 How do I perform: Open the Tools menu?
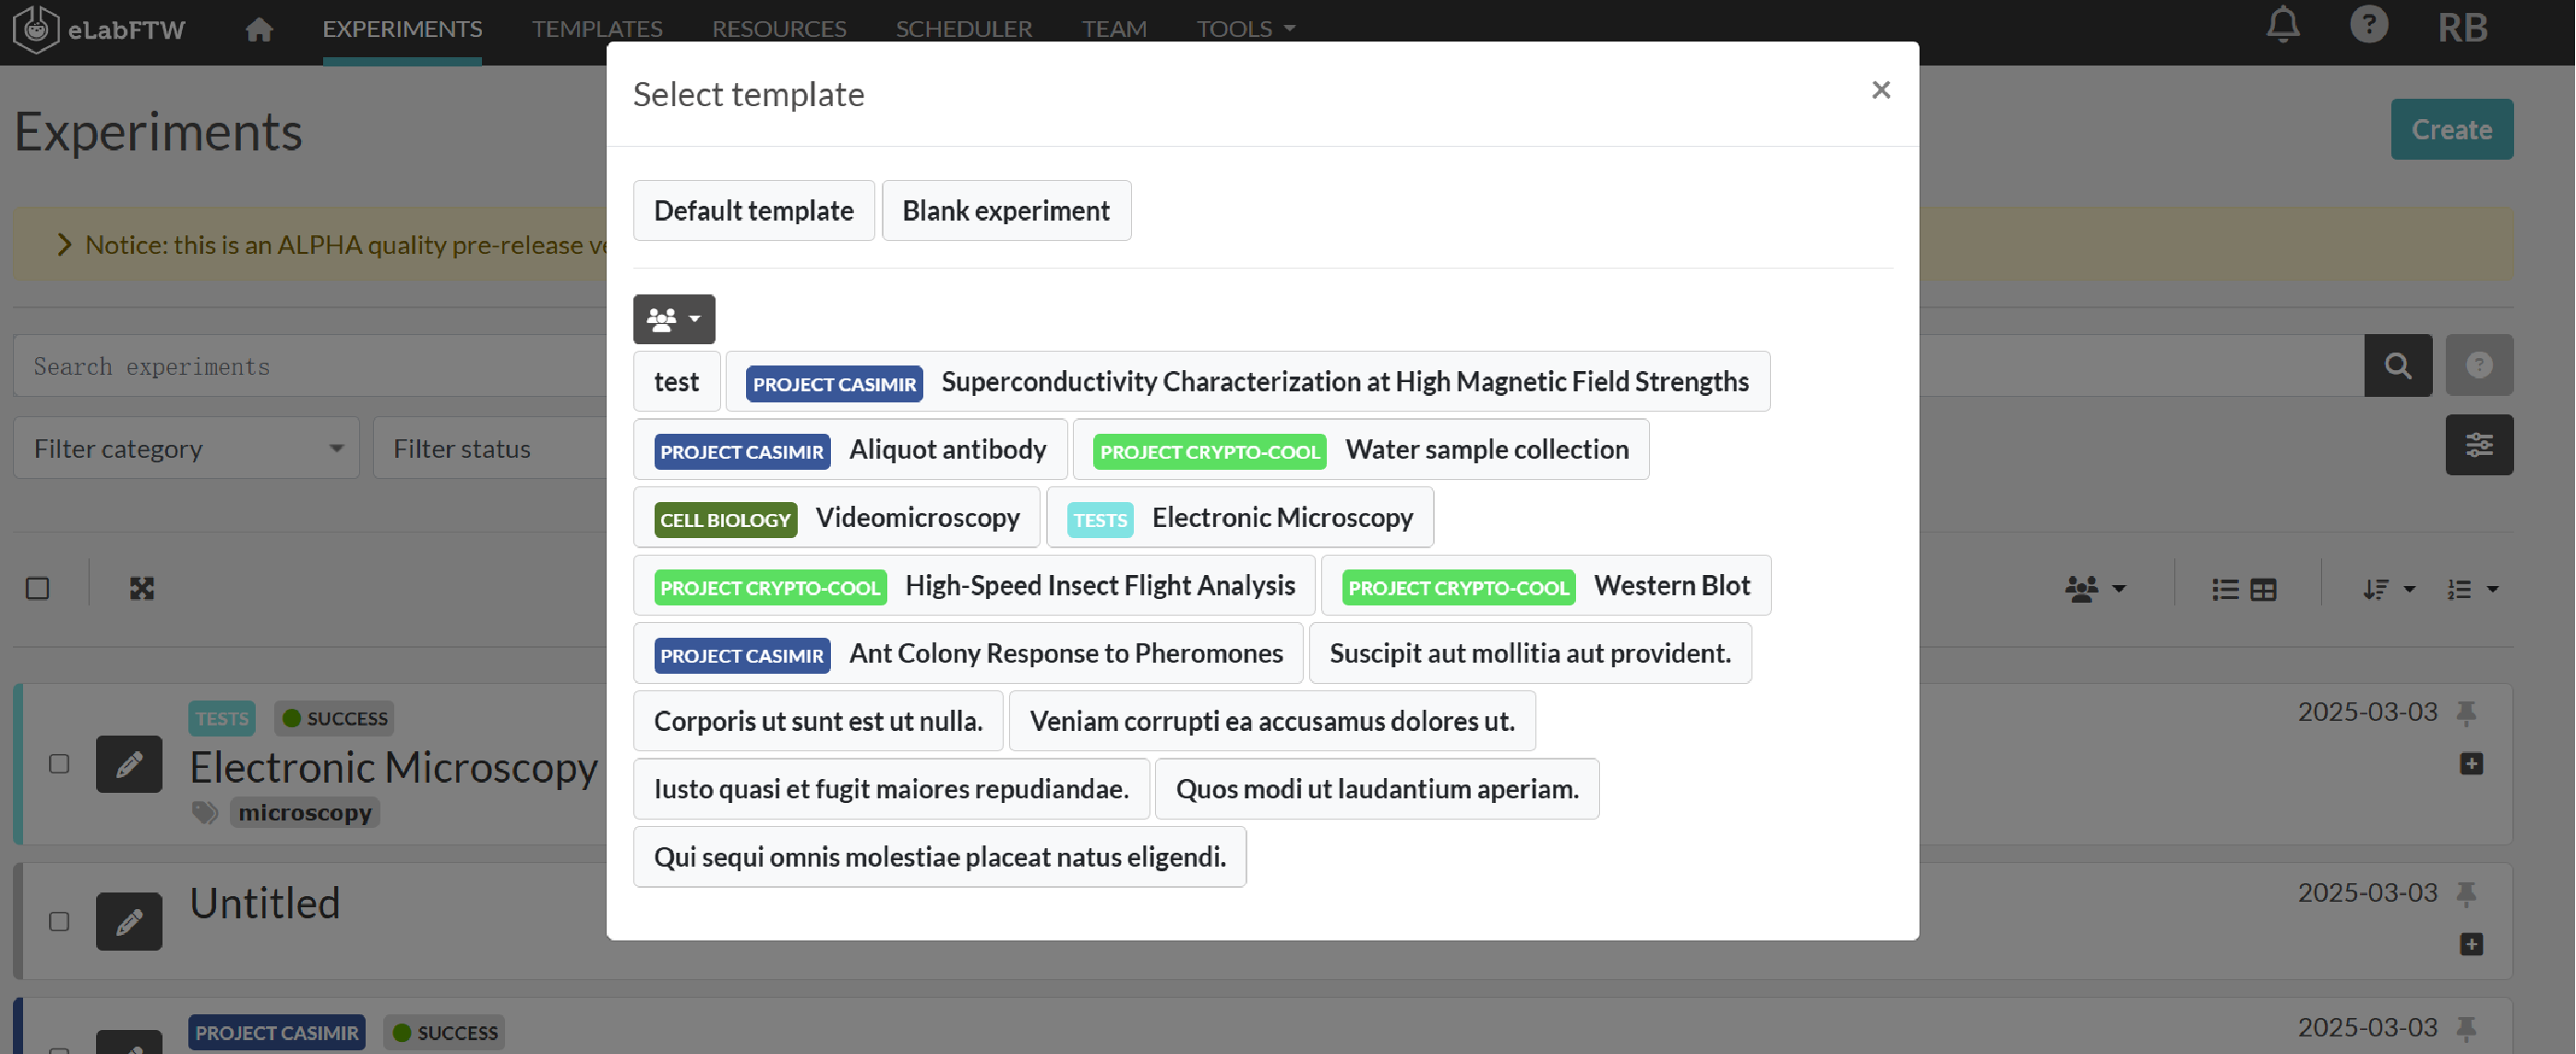click(x=1245, y=29)
